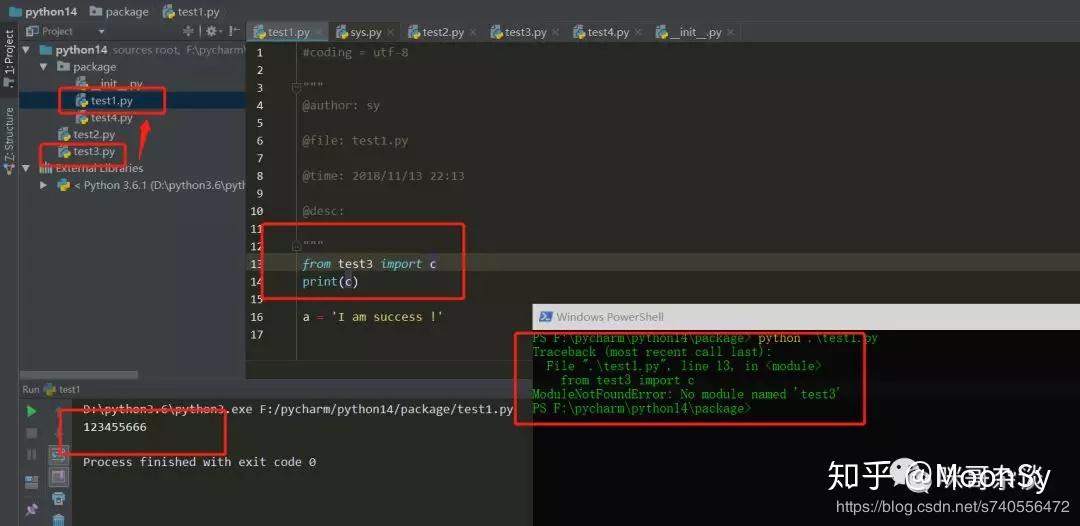Close the test4.py editor tab
The width and height of the screenshot is (1080, 526).
pyautogui.click(x=638, y=32)
